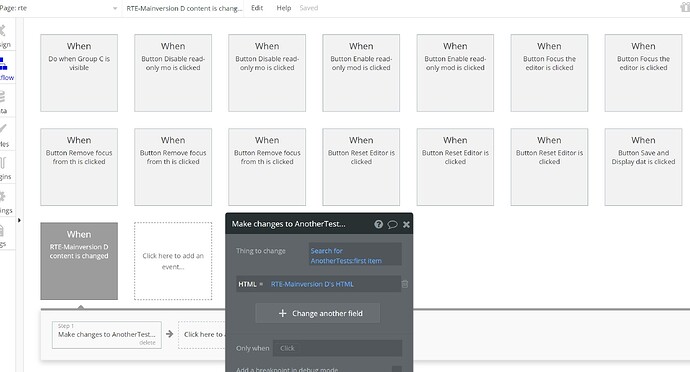Click the gift icon in the top bar
The height and width of the screenshot is (372, 690).
(685, 7)
